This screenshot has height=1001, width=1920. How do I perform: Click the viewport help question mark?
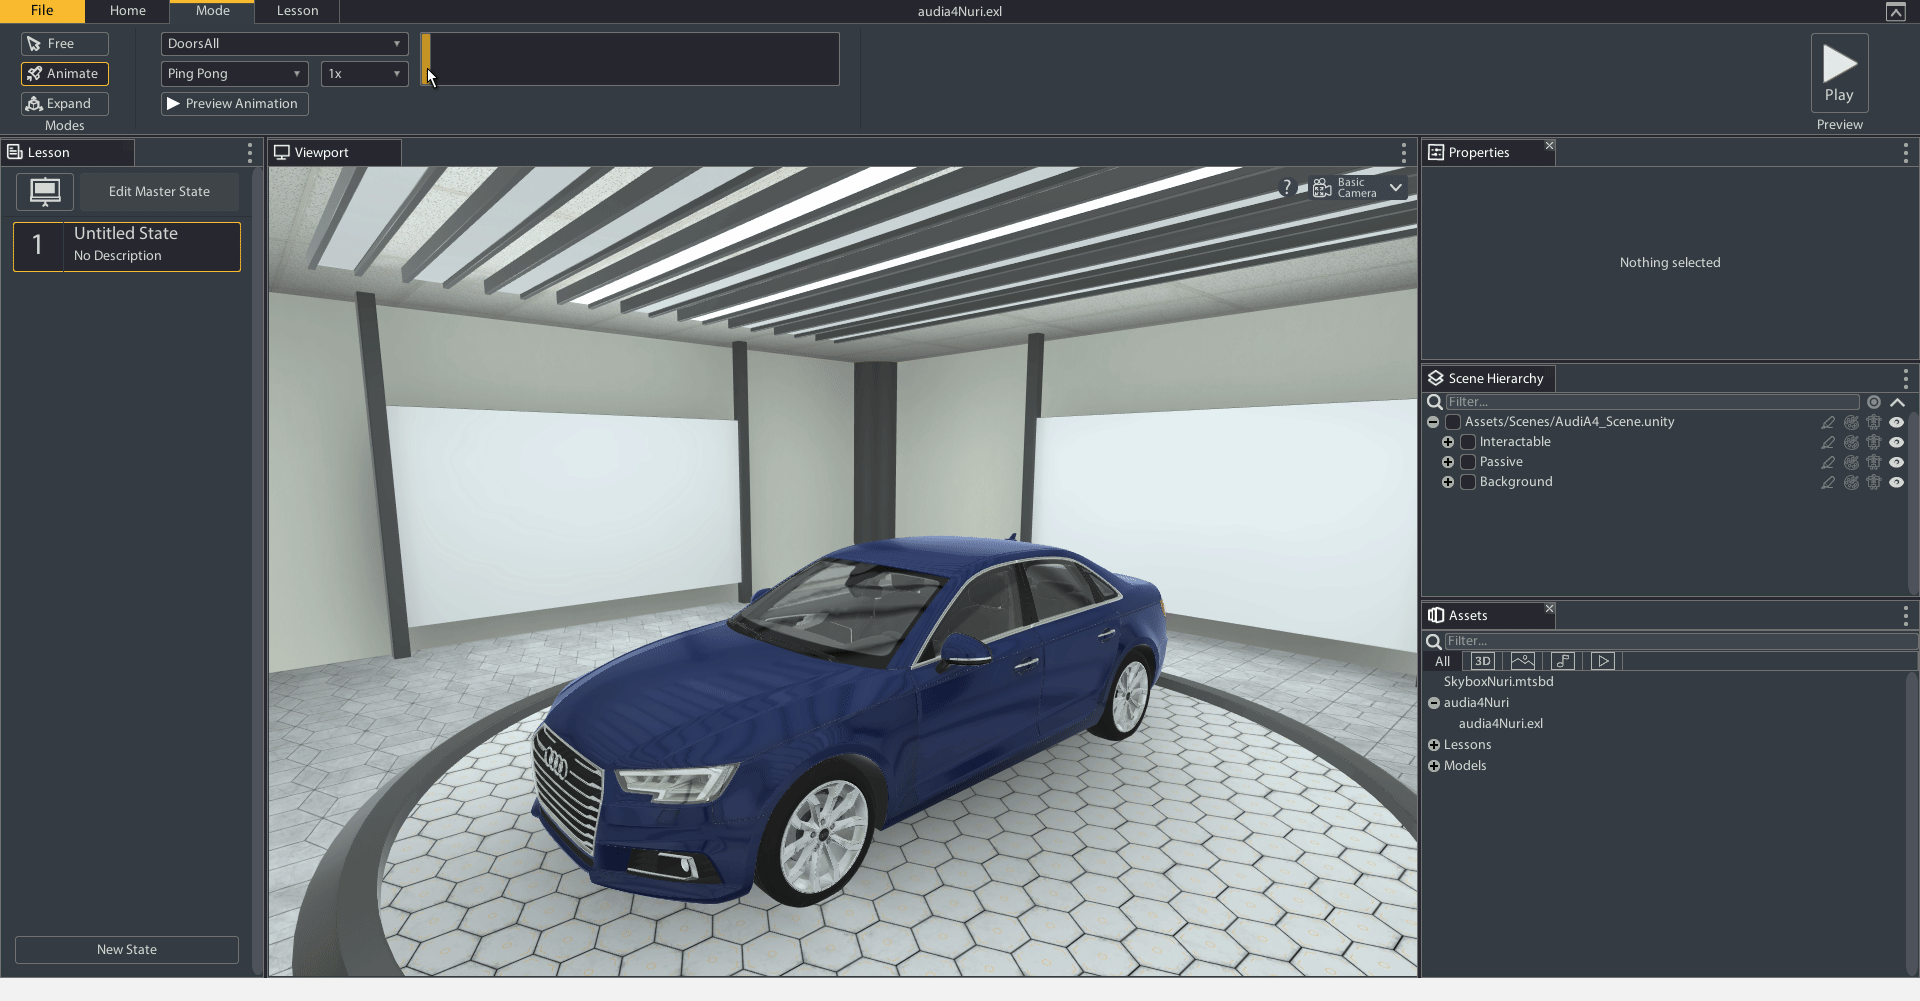1287,187
